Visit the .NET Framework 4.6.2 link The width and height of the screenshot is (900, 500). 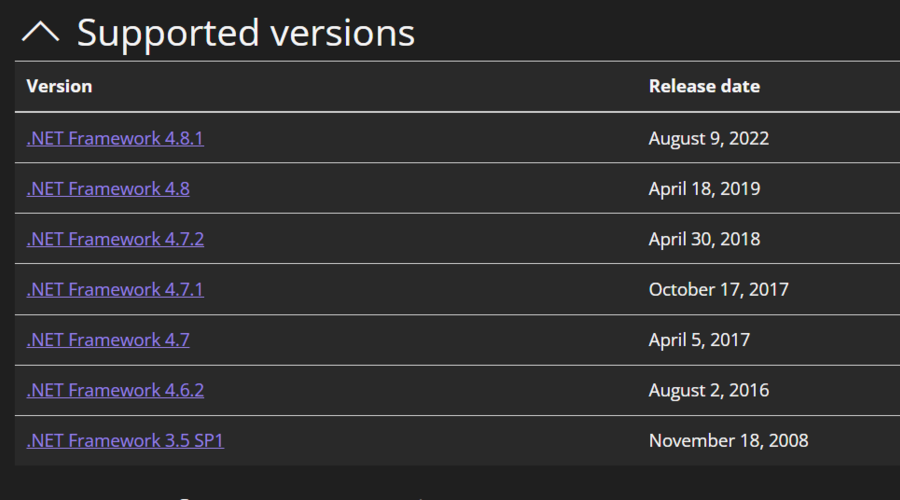pyautogui.click(x=115, y=390)
